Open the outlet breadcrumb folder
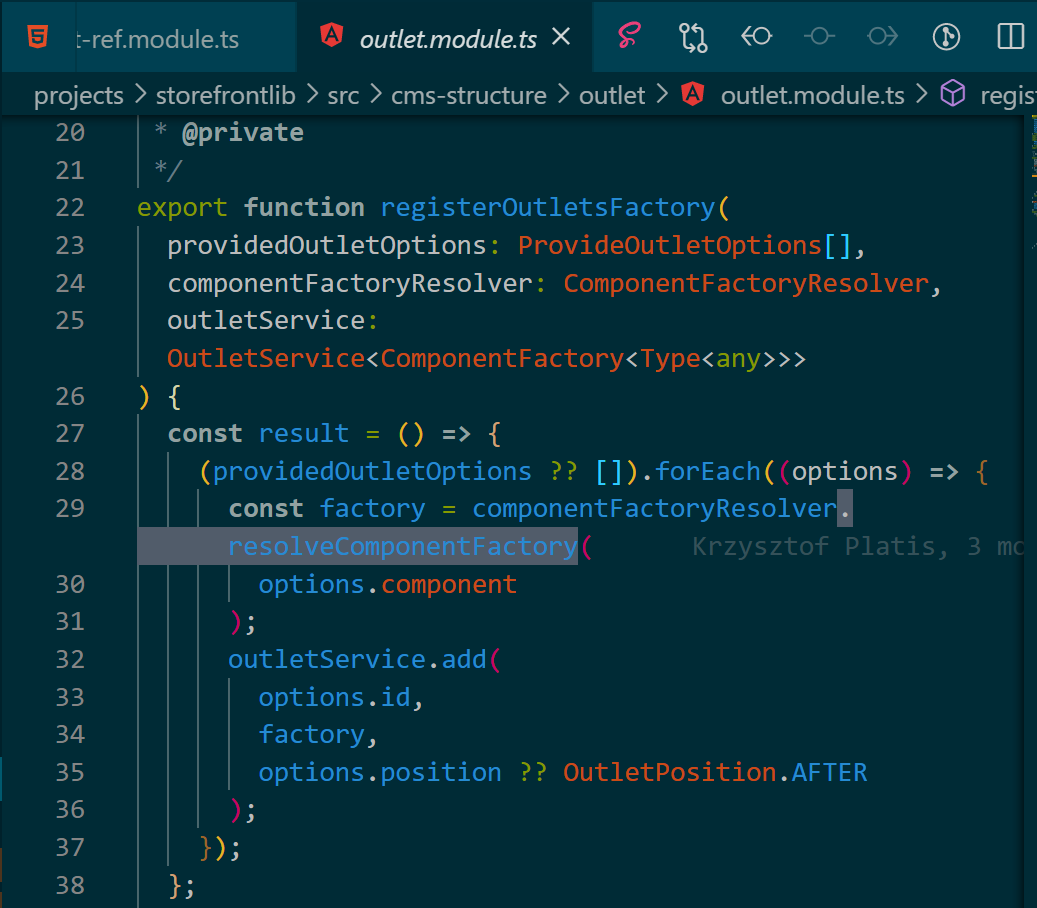 [612, 96]
